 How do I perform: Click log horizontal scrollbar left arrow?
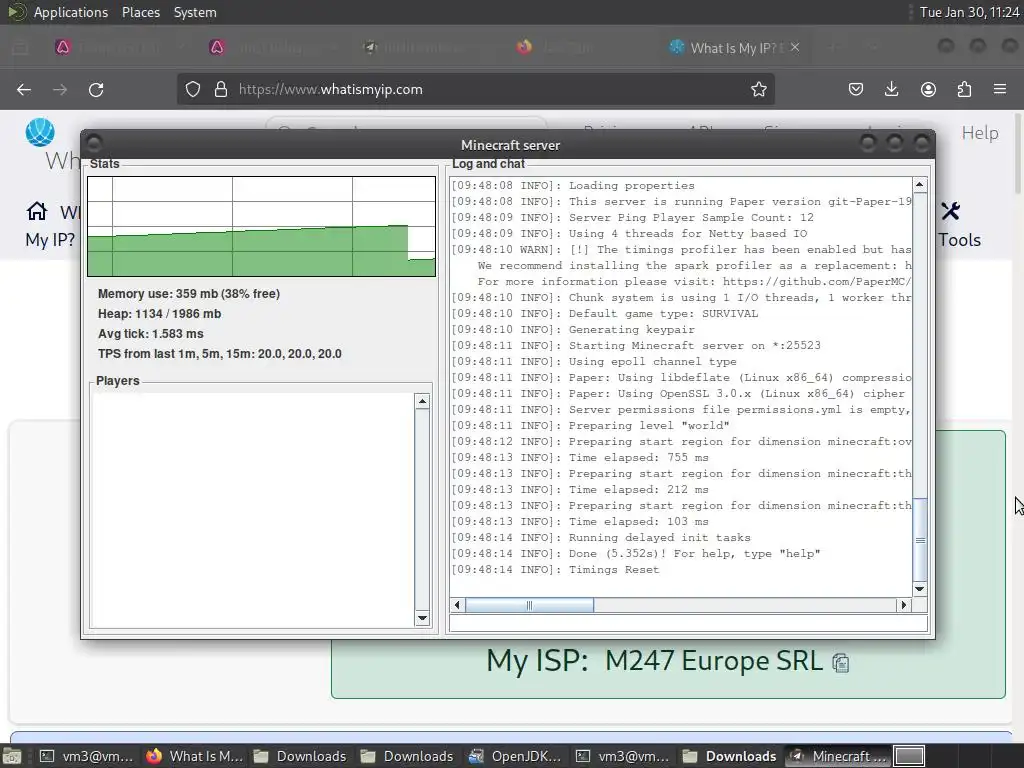[457, 605]
